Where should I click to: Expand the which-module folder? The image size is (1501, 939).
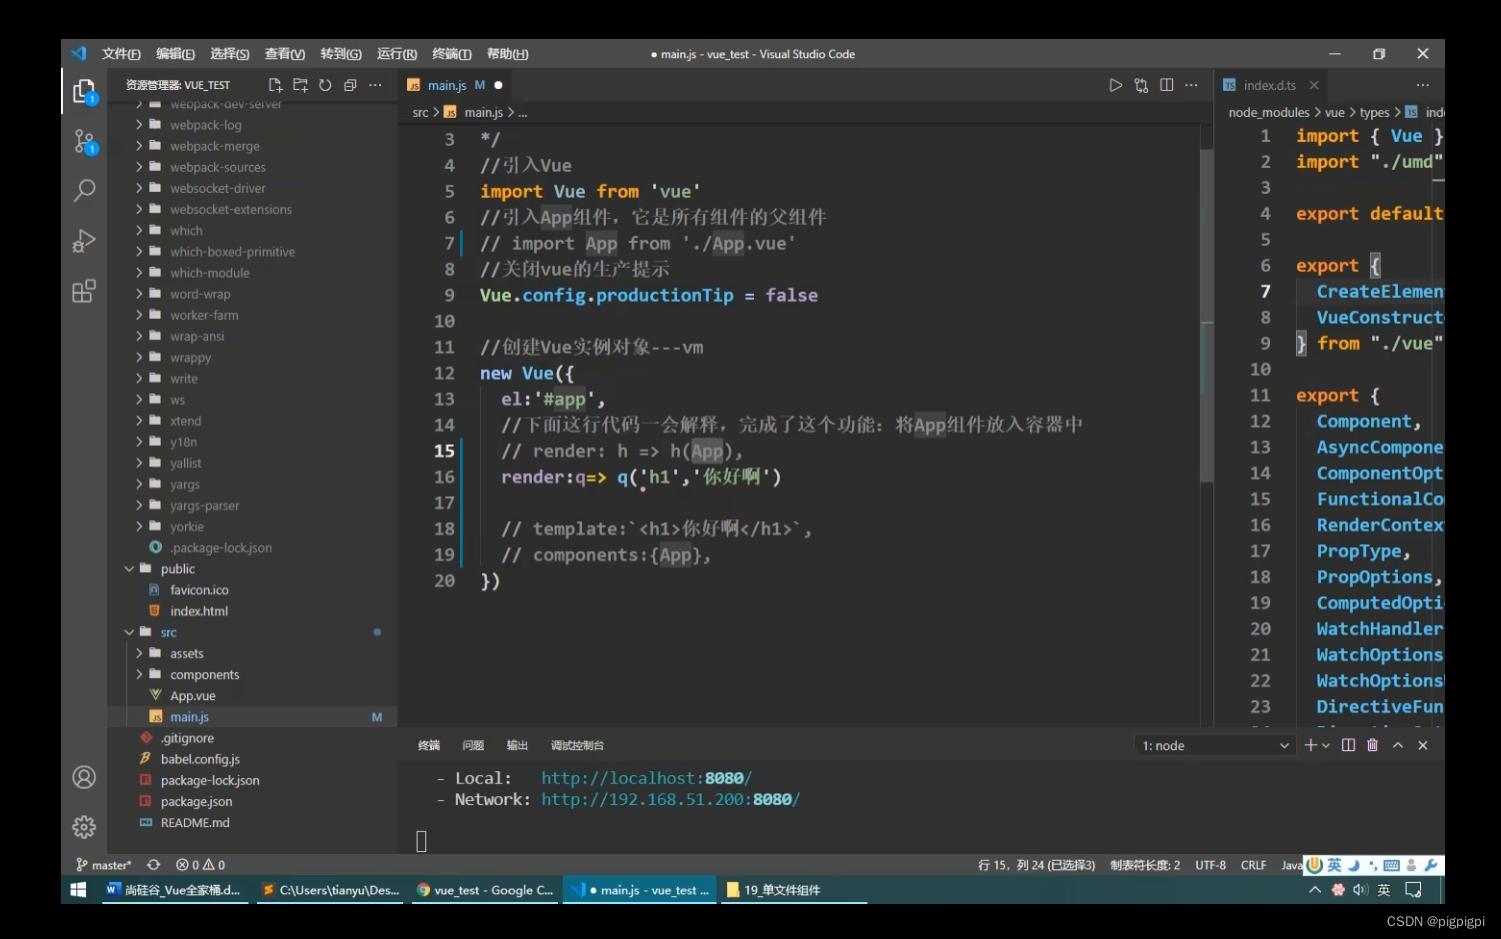click(139, 273)
